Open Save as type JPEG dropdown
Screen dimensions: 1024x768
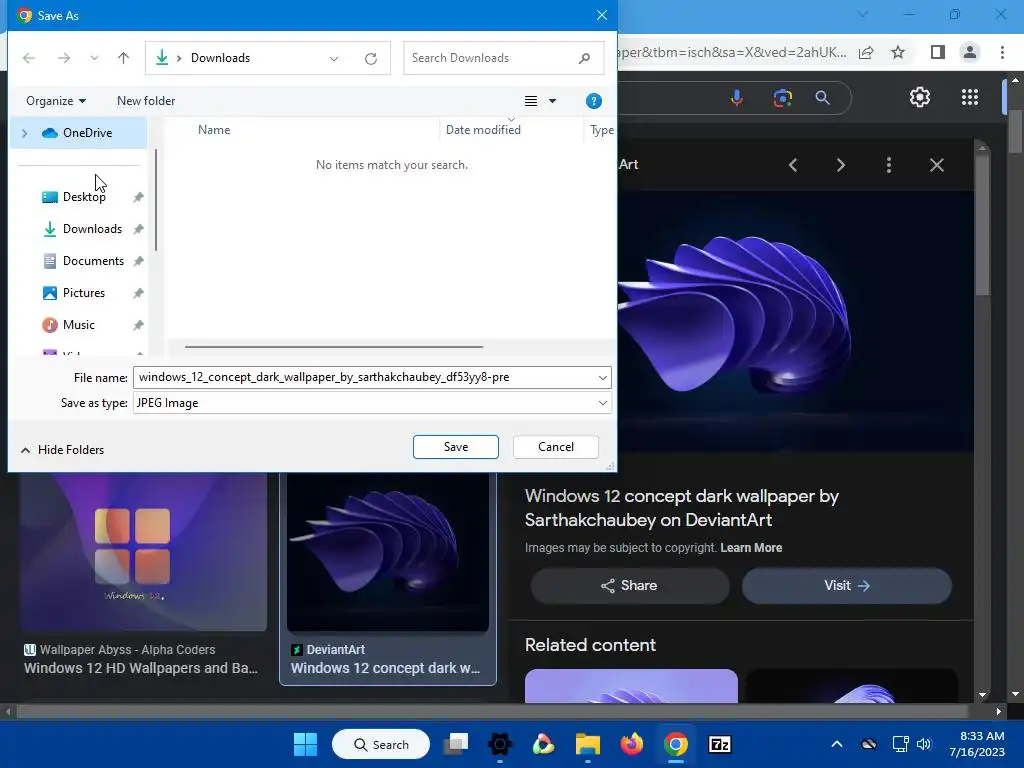[372, 403]
